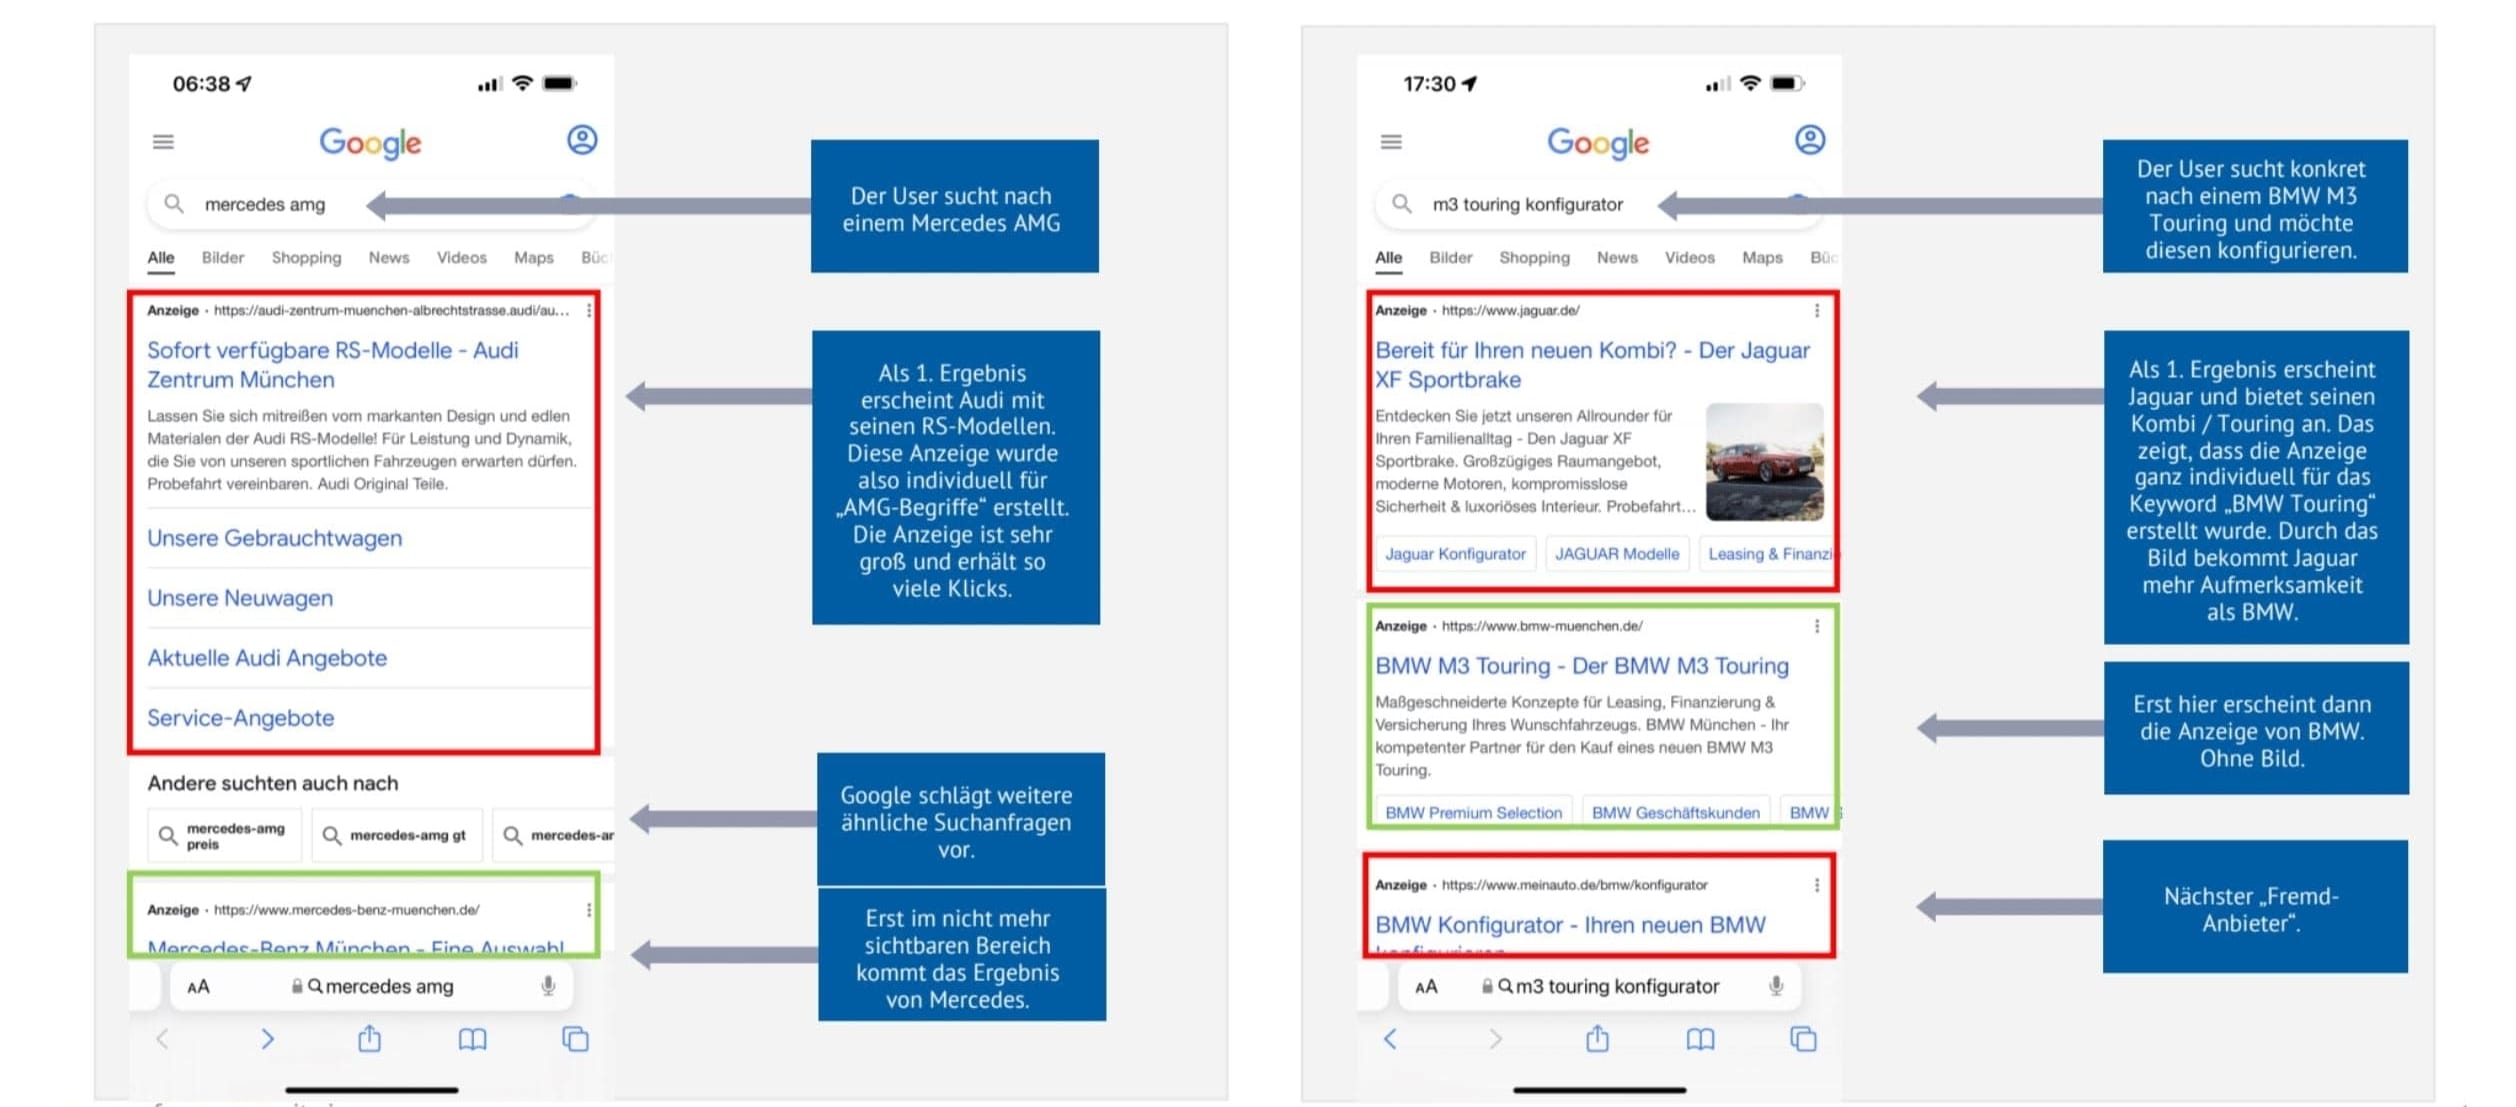Select mercedes-amg preis suggestion
Image resolution: width=2516 pixels, height=1107 pixels.
click(225, 836)
